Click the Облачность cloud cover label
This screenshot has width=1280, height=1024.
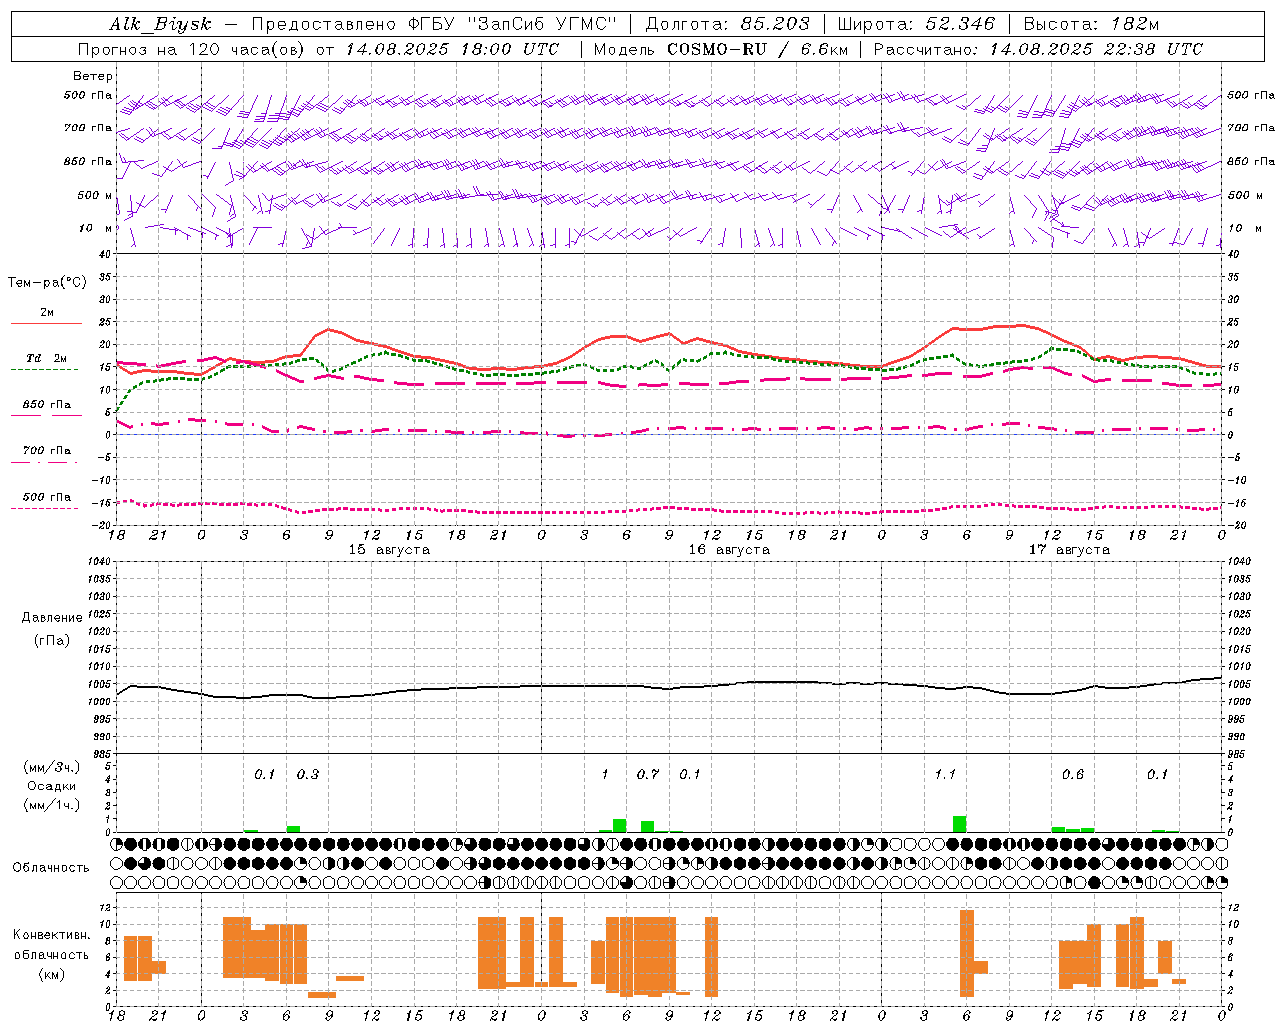(x=51, y=867)
